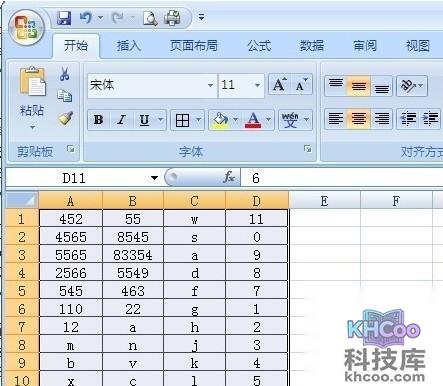Activate the Format Painter brush

(65, 118)
